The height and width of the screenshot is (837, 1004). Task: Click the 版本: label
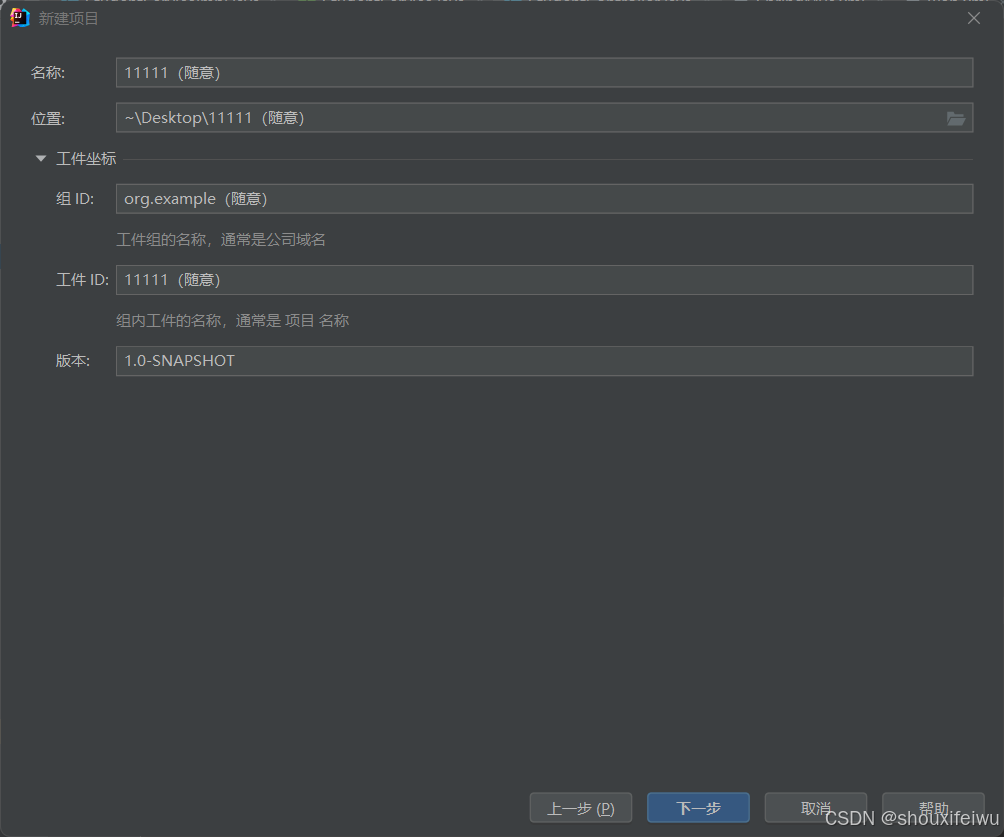tap(73, 361)
